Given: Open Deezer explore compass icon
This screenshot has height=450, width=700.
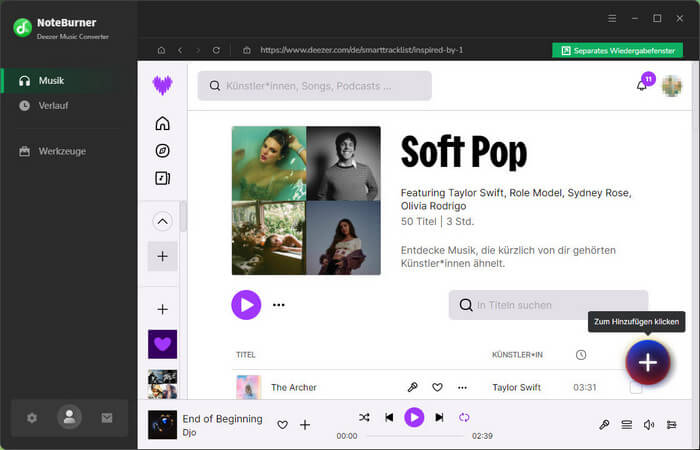Looking at the screenshot, I should pos(162,151).
